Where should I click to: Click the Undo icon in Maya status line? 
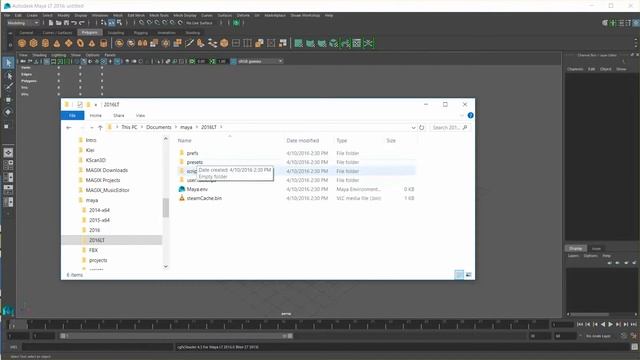[74, 23]
